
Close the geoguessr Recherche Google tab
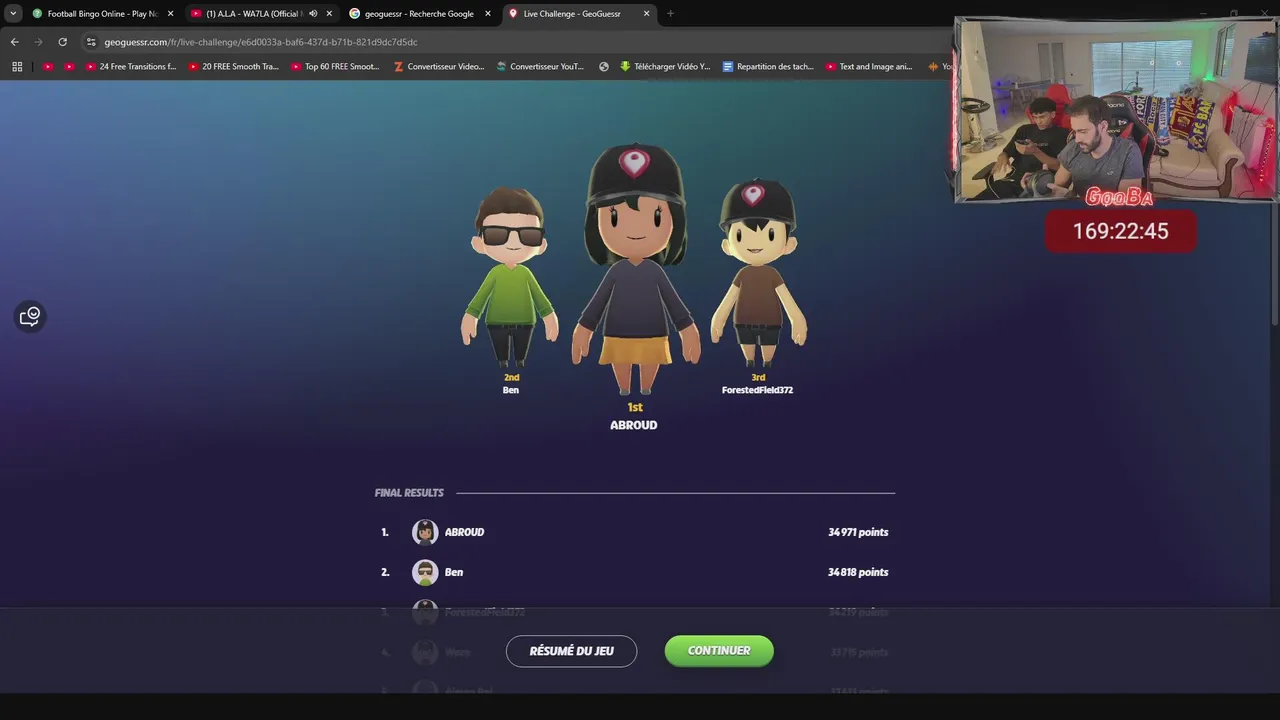click(488, 14)
